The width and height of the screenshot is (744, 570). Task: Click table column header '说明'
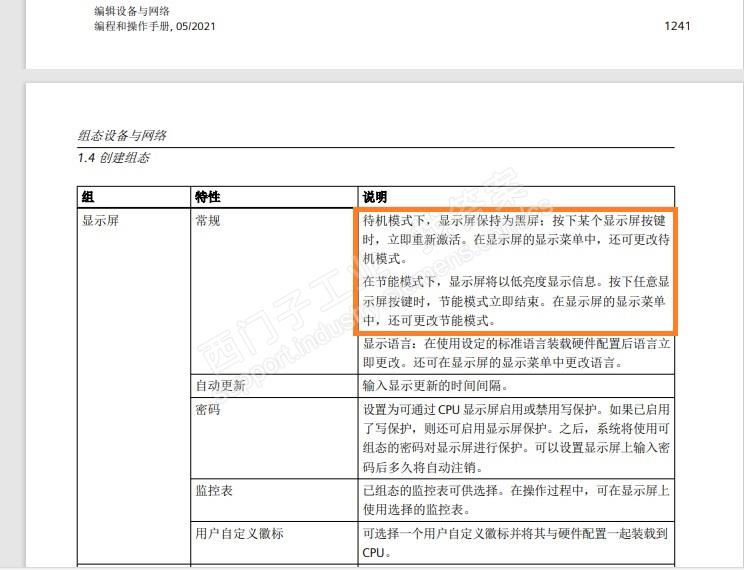coord(375,196)
